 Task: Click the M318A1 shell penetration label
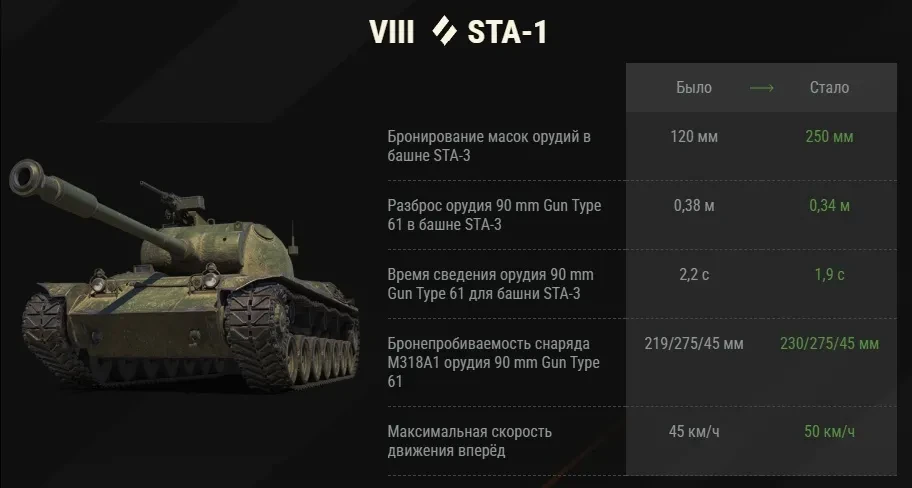[494, 362]
